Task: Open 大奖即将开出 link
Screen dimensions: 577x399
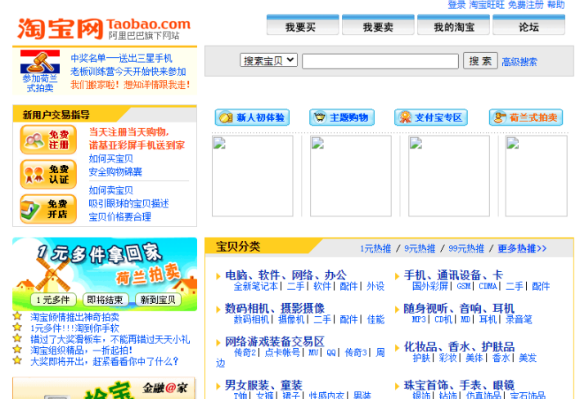Action: point(104,361)
